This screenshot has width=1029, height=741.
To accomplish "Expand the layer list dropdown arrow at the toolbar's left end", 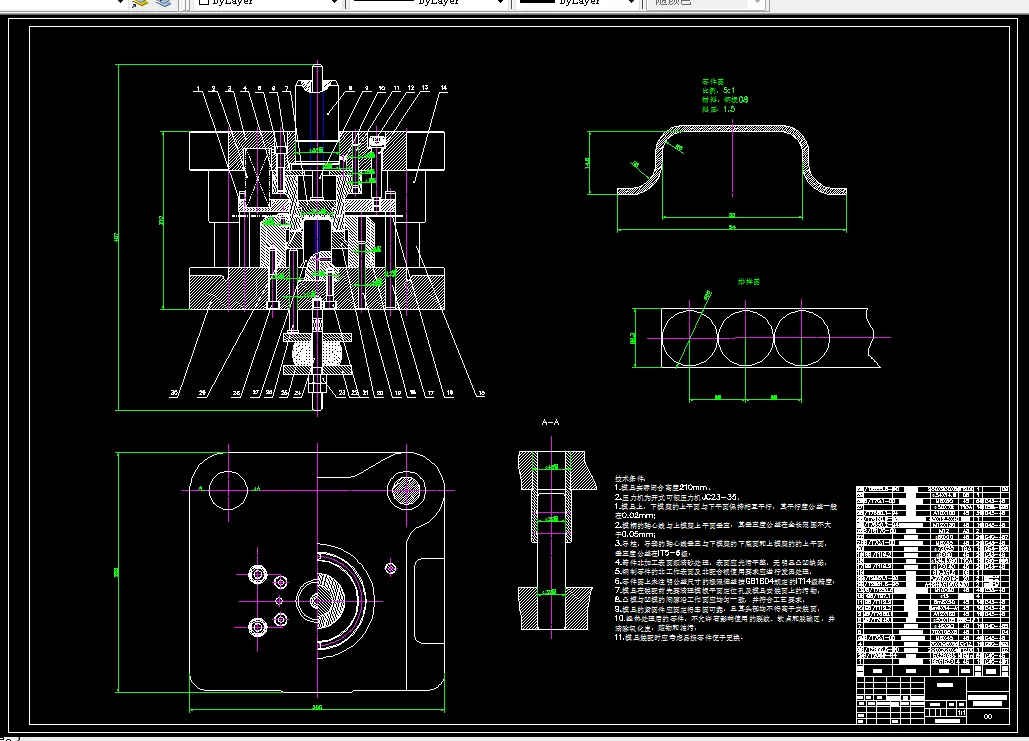I will (120, 3).
